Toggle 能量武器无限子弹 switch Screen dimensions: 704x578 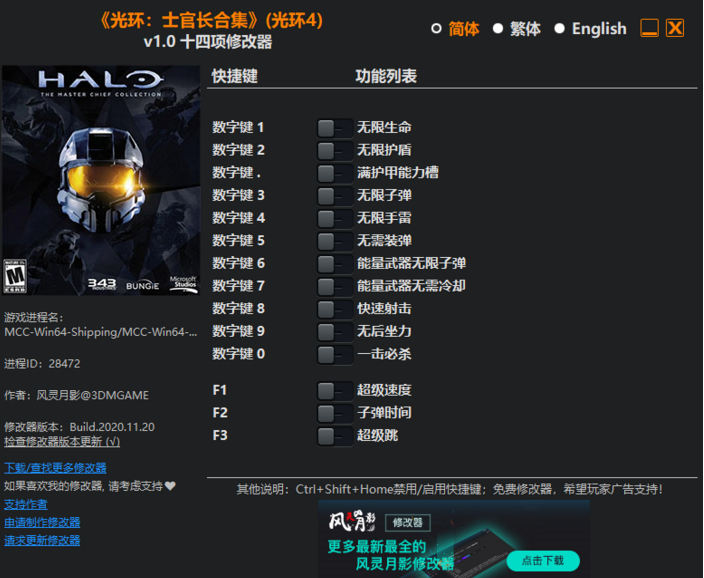coord(335,264)
